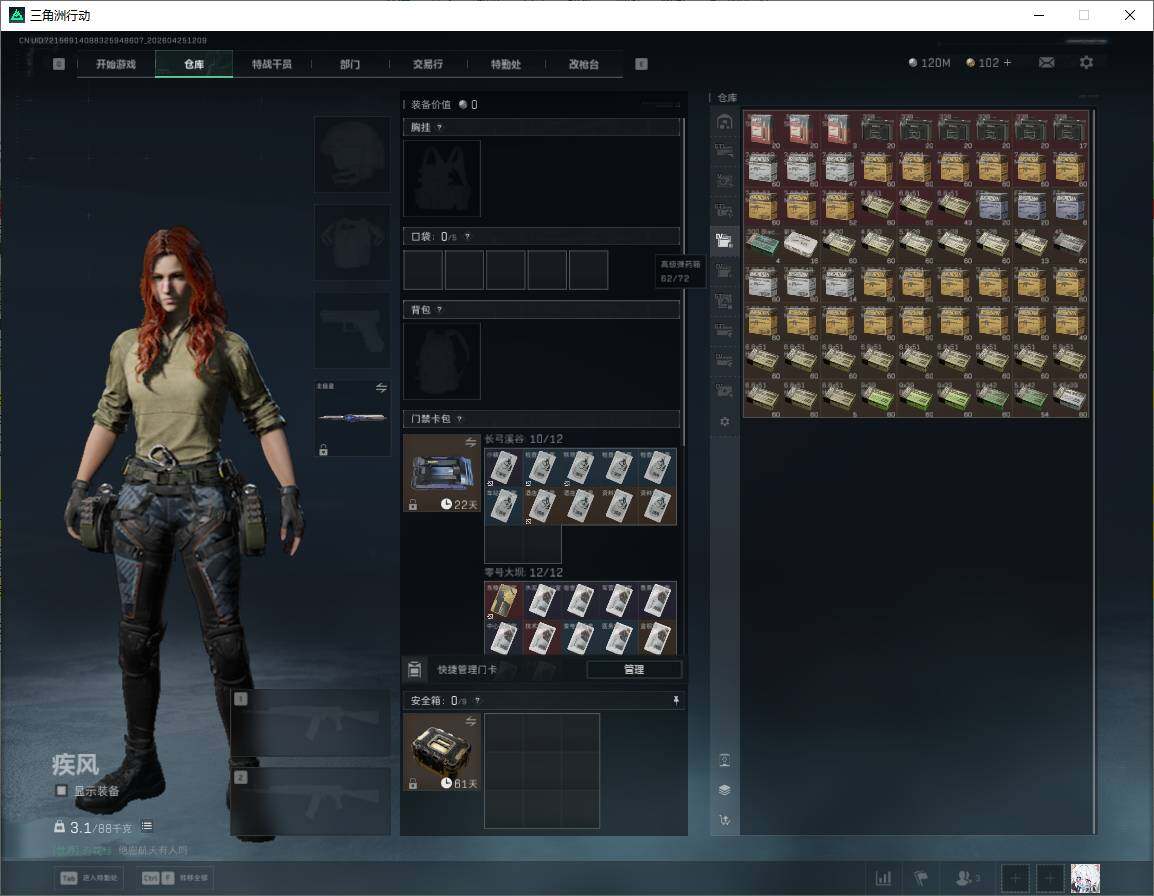Click the sidebar sort items icon
This screenshot has height=896, width=1154.
click(724, 819)
